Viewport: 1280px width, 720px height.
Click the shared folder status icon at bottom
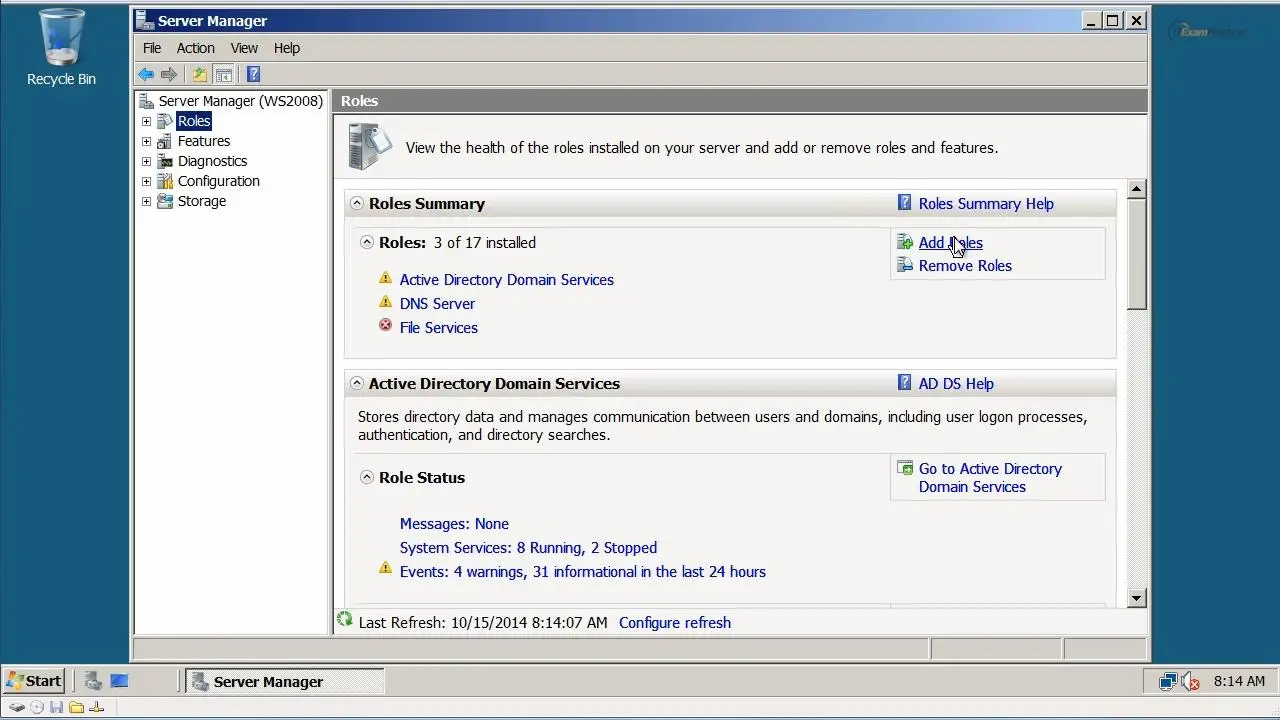coord(76,707)
